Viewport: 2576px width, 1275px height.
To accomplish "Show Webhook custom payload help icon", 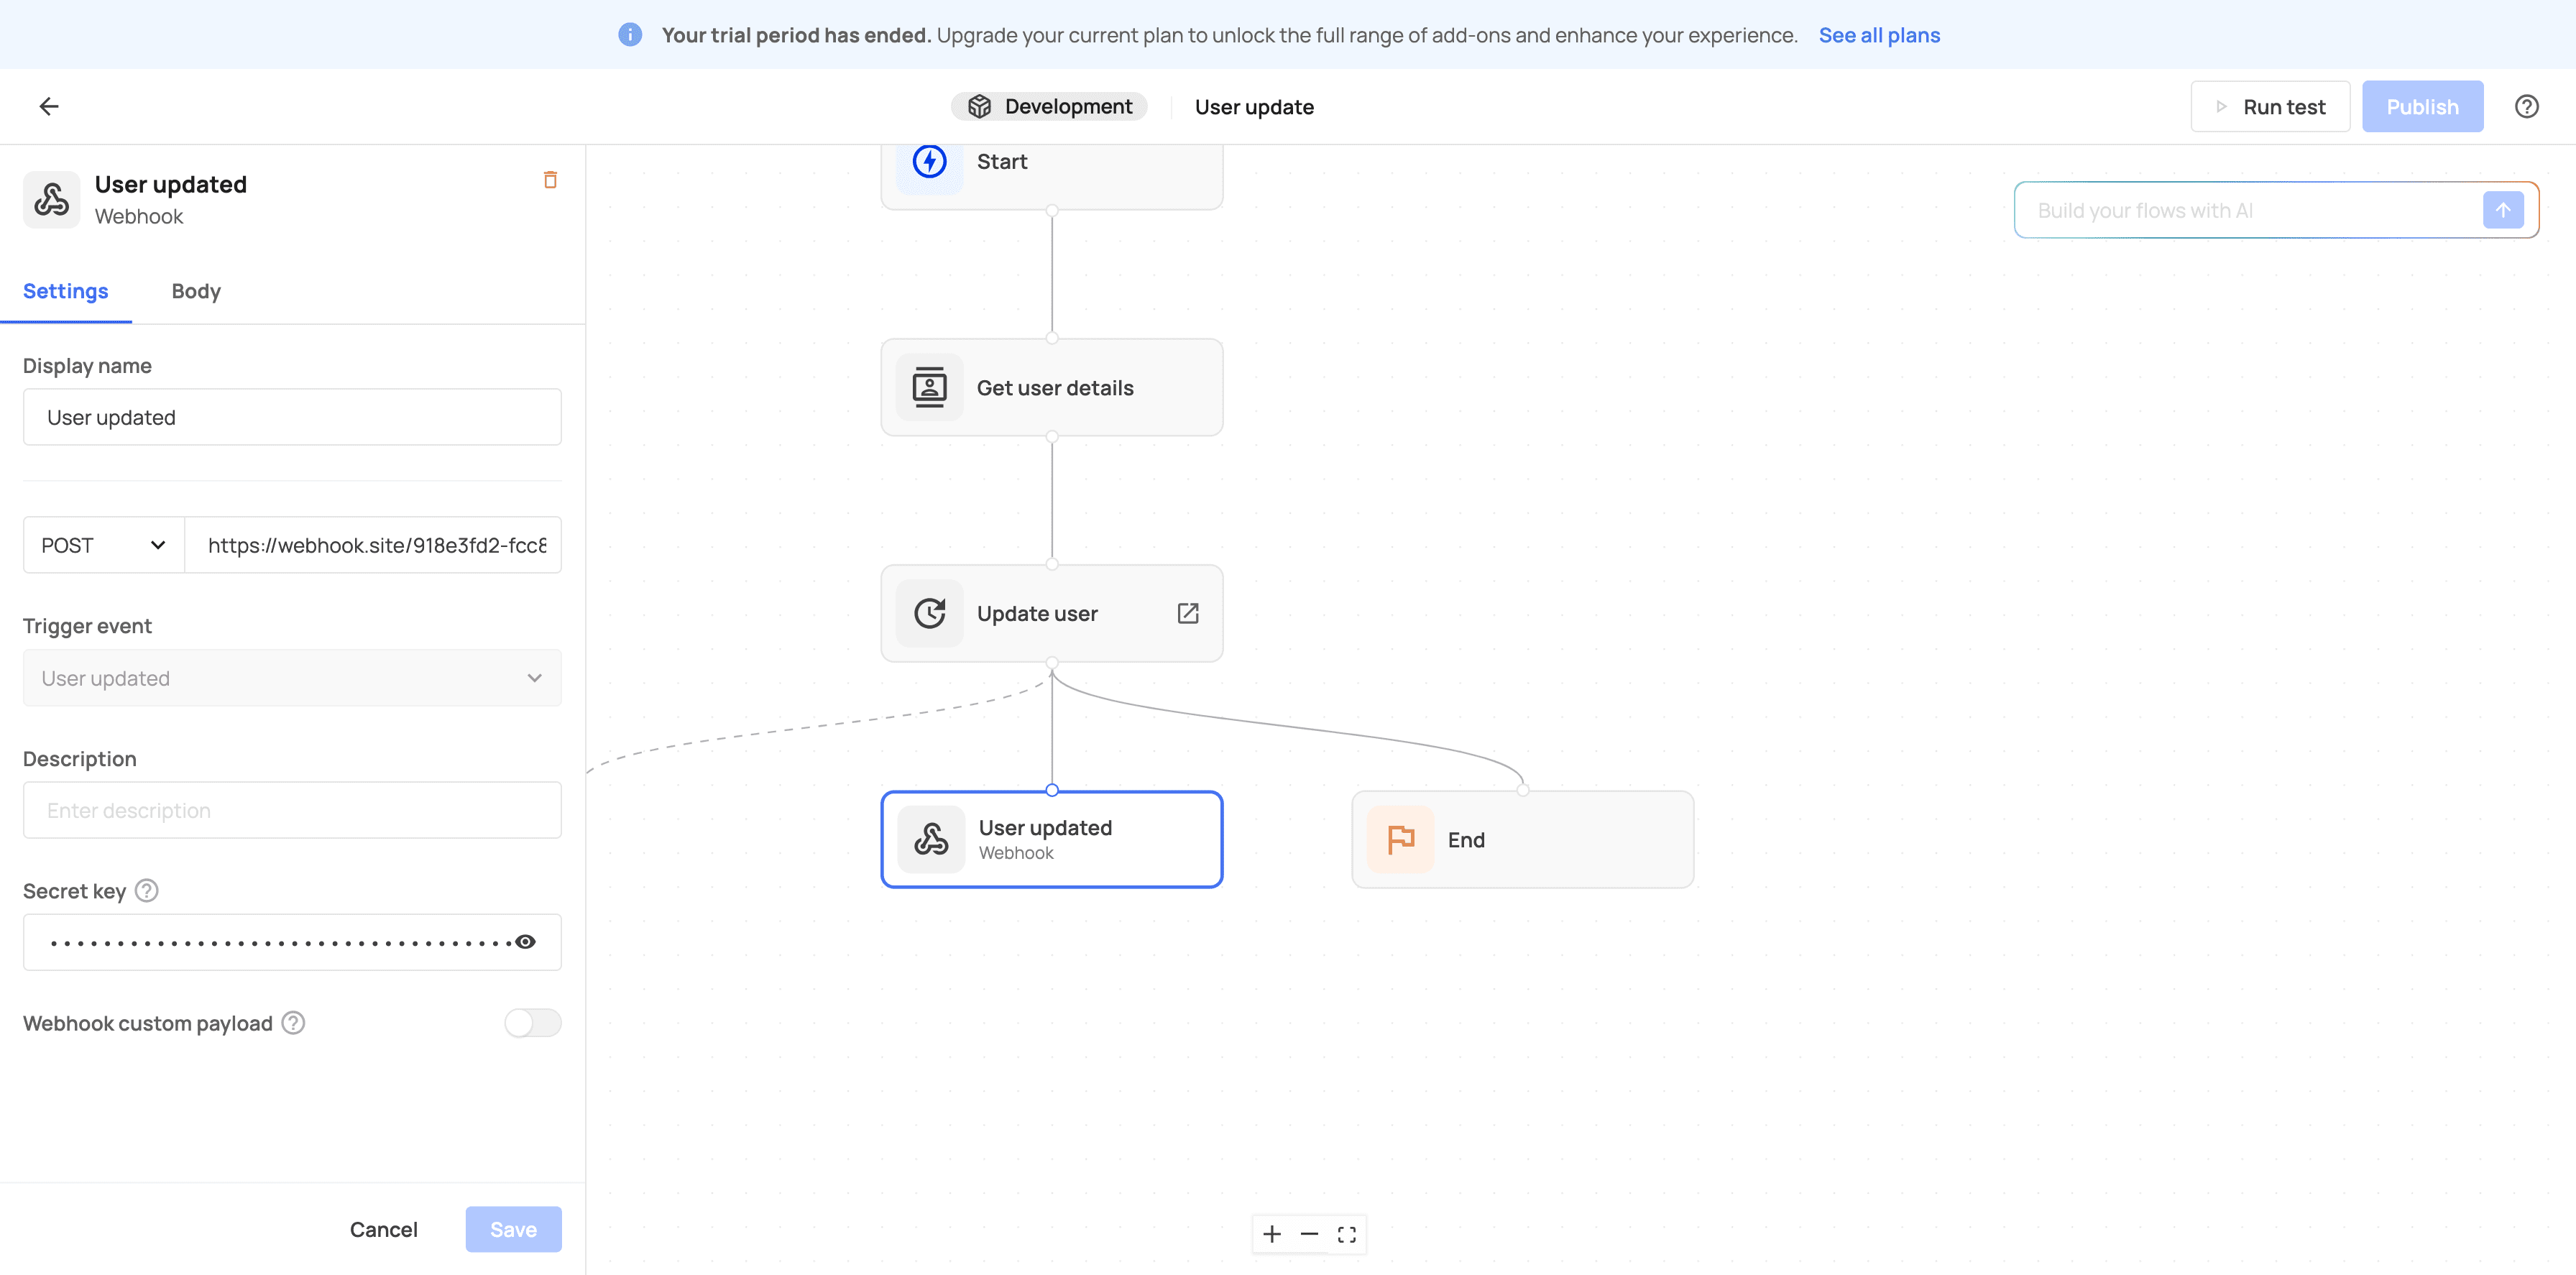I will 293,1022.
